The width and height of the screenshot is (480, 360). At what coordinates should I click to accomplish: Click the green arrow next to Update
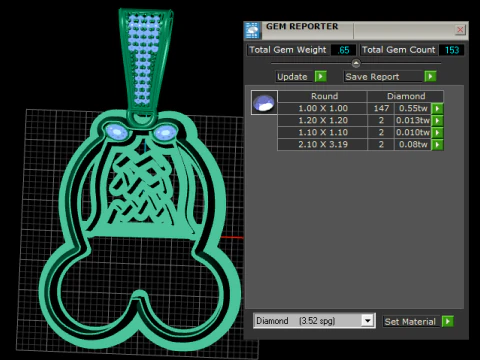(x=321, y=76)
